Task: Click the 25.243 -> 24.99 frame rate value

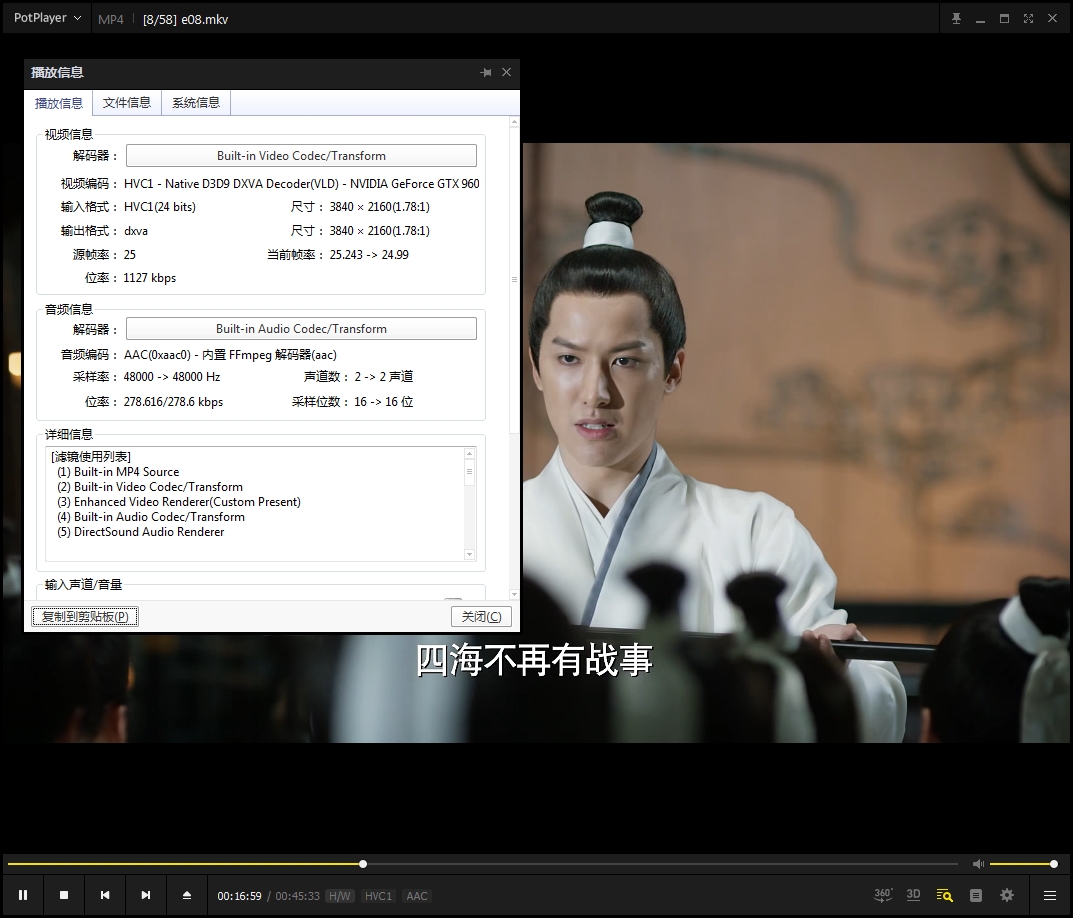Action: (369, 255)
